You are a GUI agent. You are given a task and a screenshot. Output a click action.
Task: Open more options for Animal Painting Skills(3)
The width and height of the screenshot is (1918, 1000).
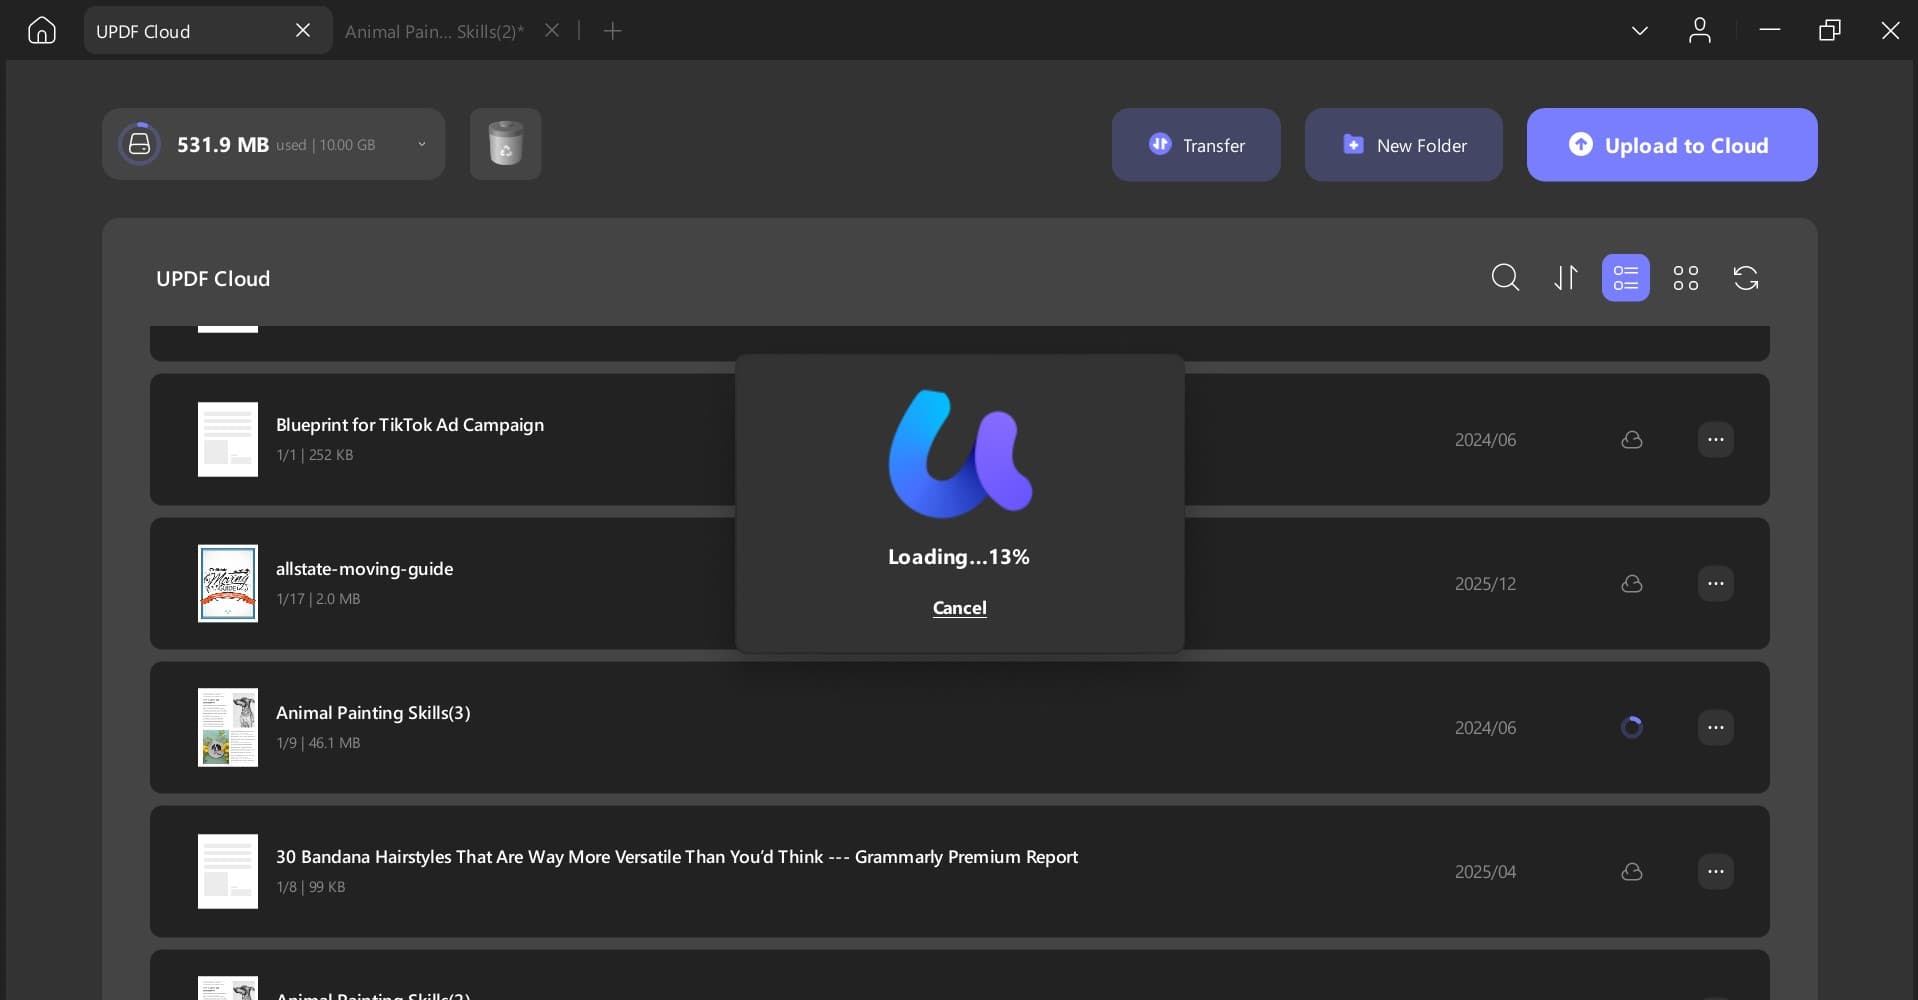[1715, 728]
